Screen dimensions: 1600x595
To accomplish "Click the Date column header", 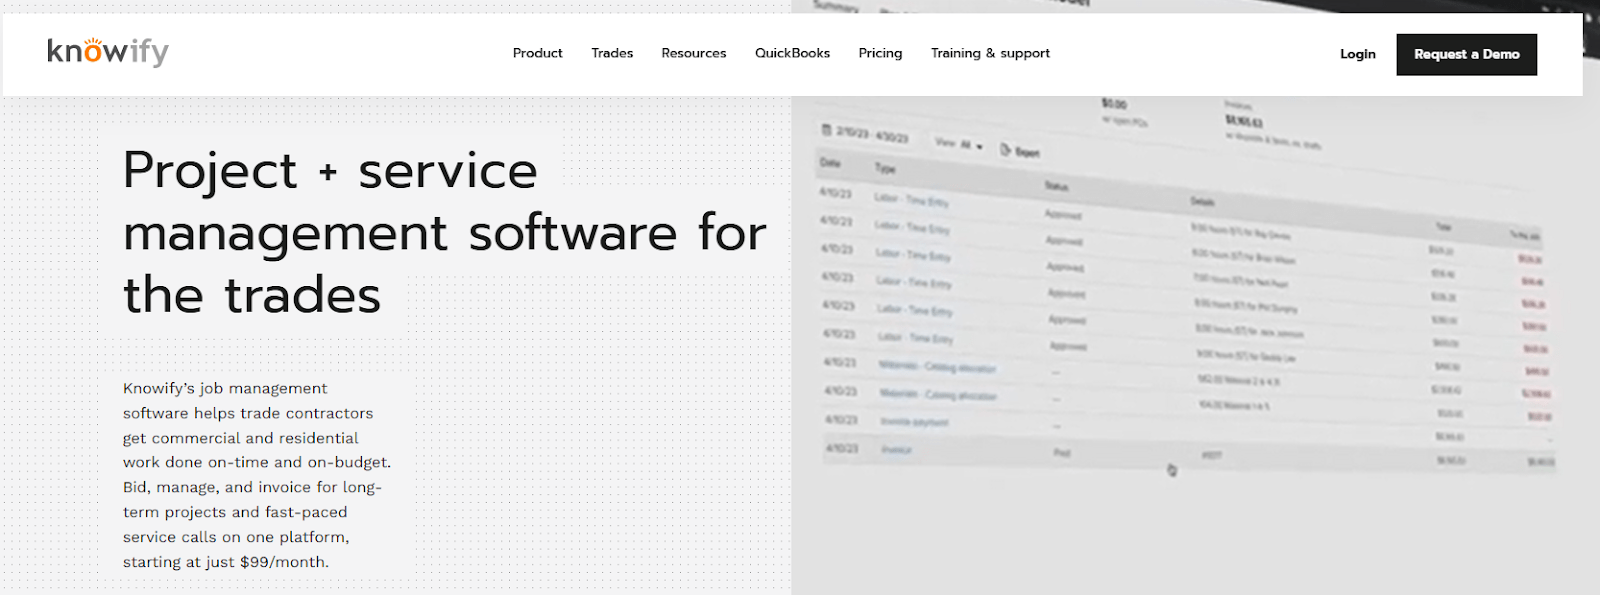I will pos(830,162).
